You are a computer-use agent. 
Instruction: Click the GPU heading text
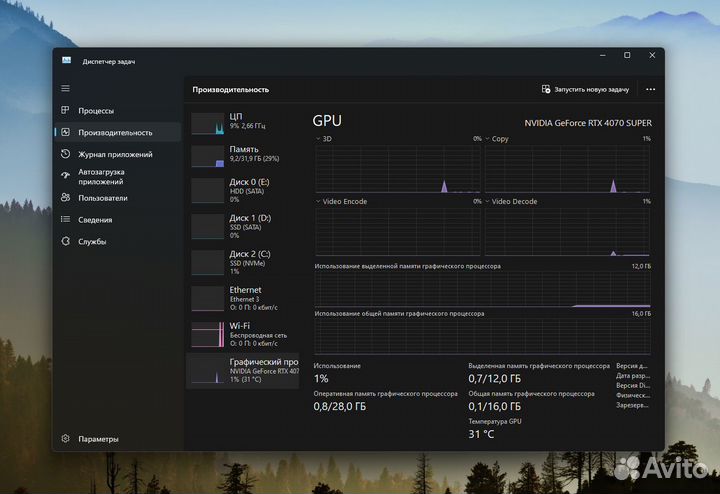click(x=327, y=121)
